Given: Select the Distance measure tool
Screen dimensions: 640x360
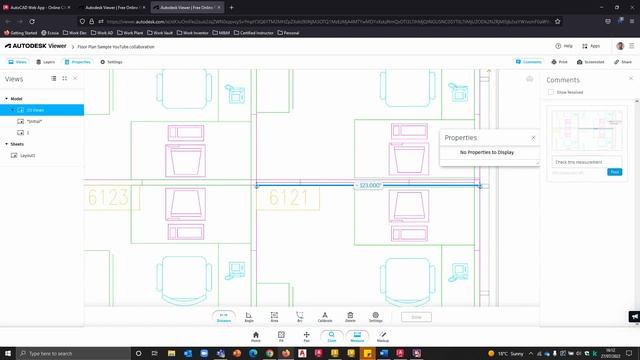Looking at the screenshot, I should (224, 317).
